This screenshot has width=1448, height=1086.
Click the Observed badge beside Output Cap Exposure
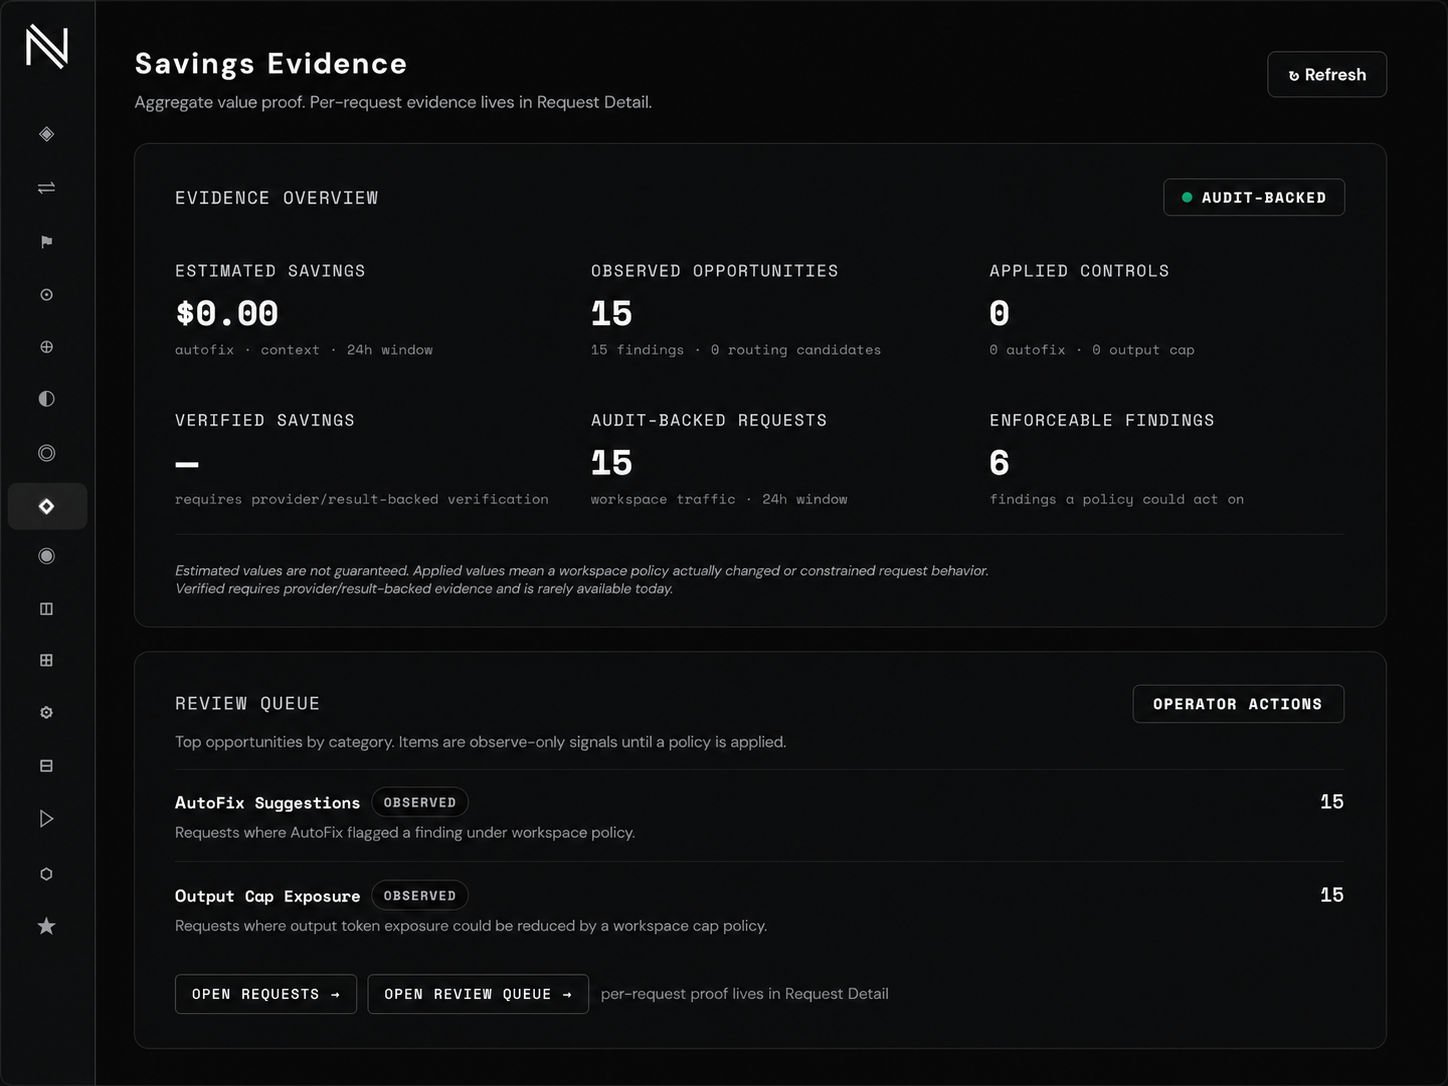tap(420, 895)
